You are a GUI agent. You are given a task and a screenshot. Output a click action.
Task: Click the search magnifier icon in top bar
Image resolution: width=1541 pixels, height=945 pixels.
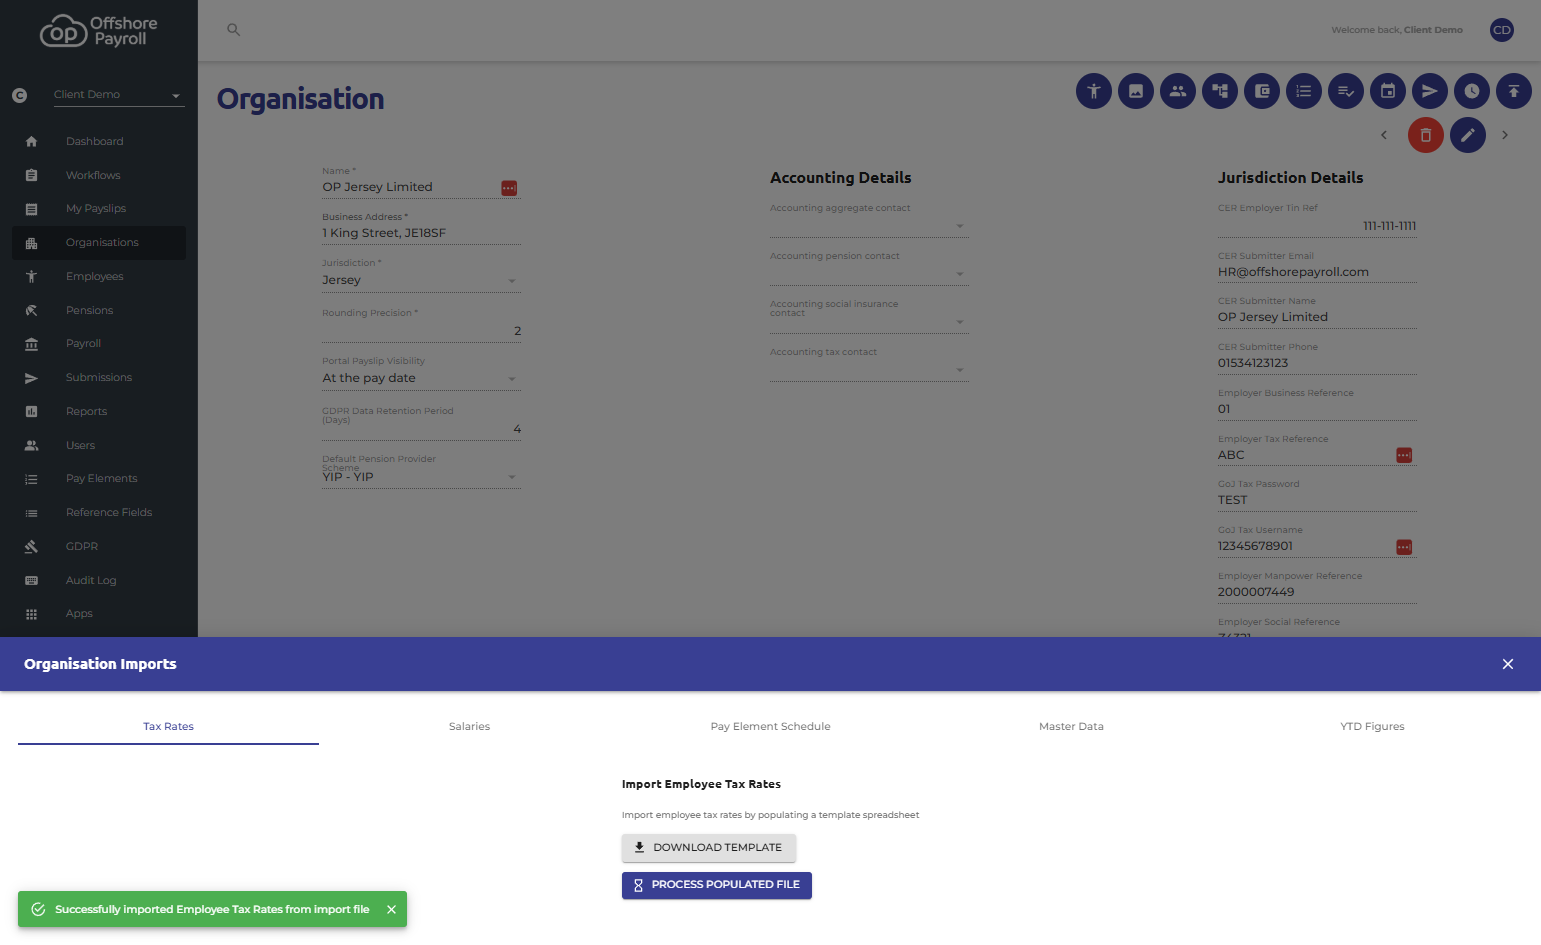point(233,30)
